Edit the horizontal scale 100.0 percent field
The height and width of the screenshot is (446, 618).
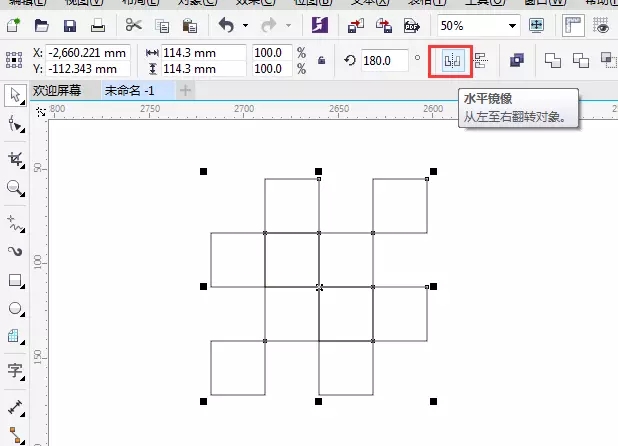pos(272,53)
